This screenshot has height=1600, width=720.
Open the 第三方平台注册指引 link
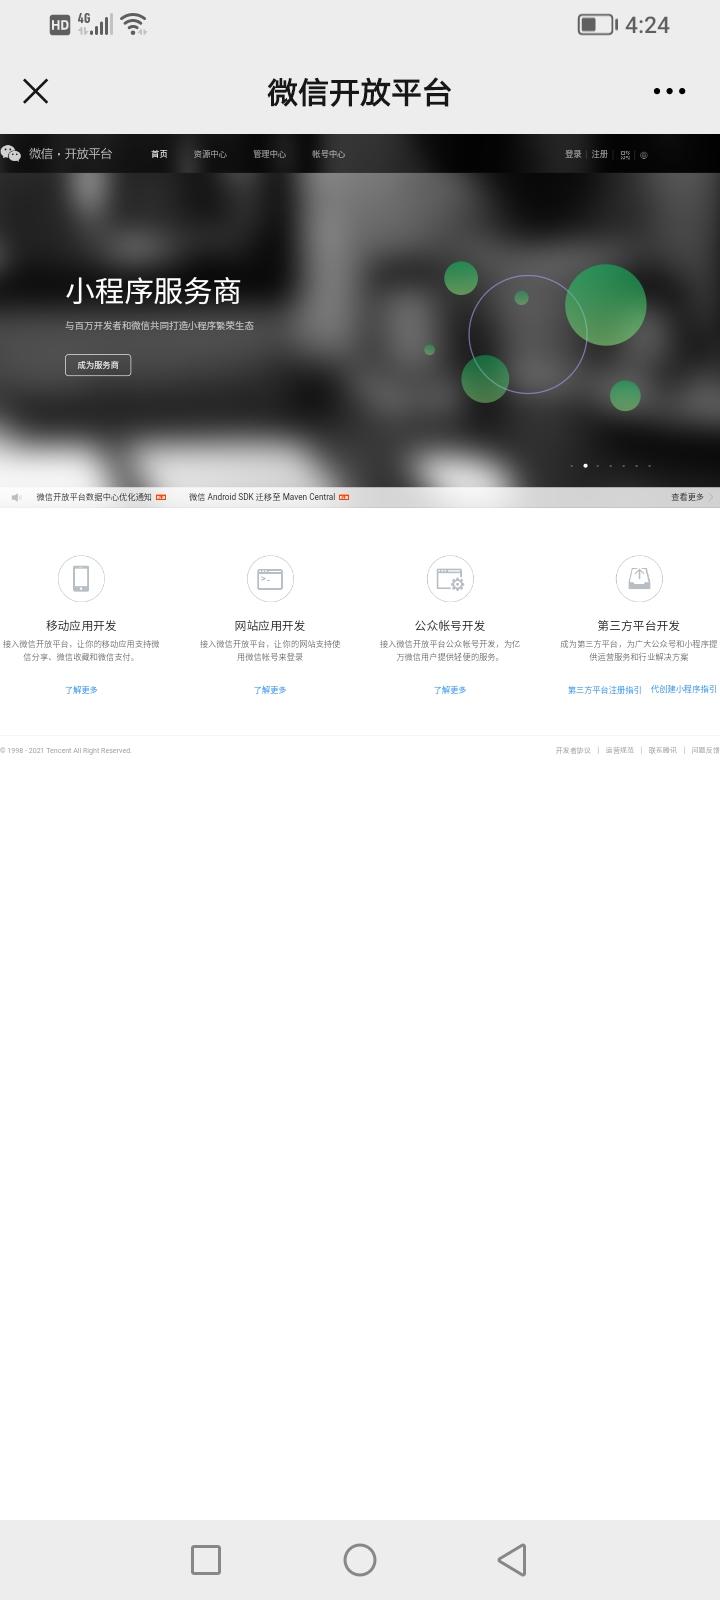click(605, 690)
